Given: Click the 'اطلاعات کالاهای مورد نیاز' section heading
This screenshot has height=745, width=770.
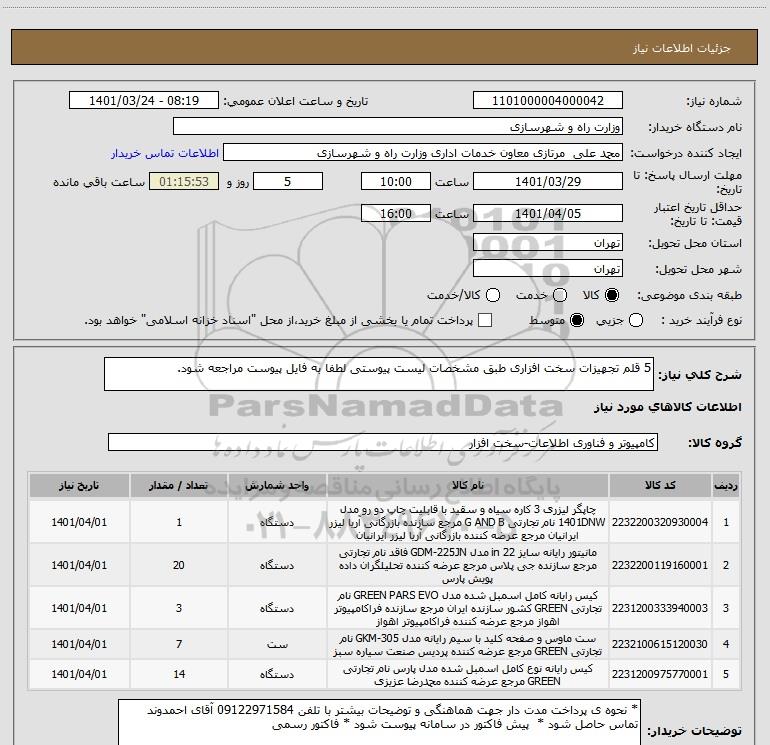Looking at the screenshot, I should pyautogui.click(x=667, y=407).
